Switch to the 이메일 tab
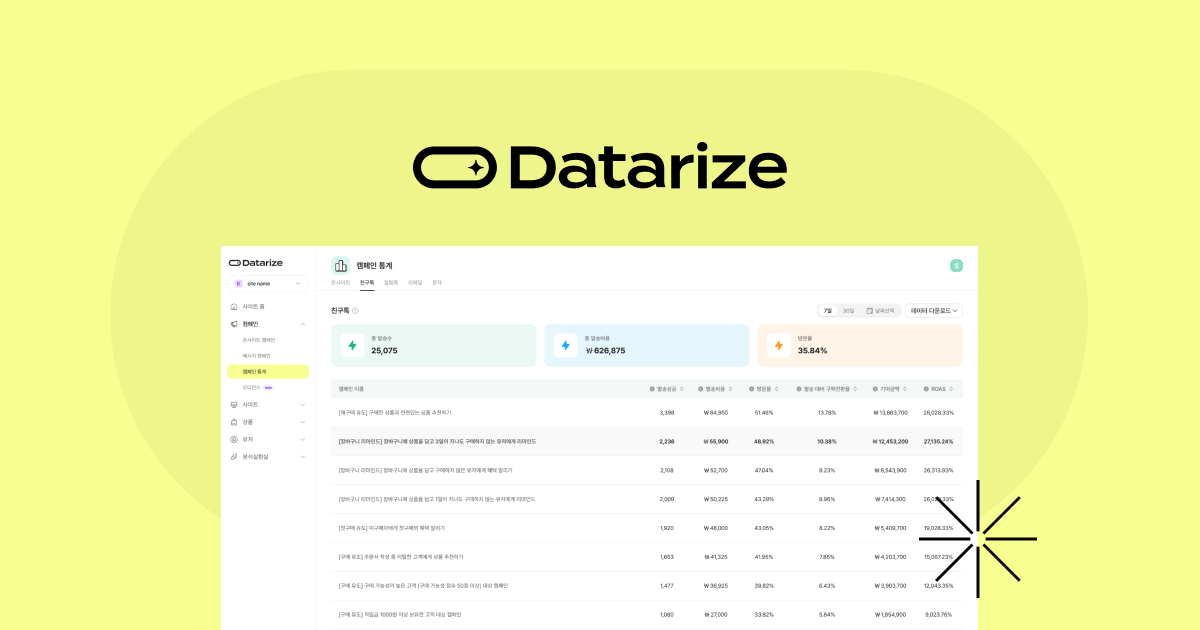The width and height of the screenshot is (1200, 630). 416,283
